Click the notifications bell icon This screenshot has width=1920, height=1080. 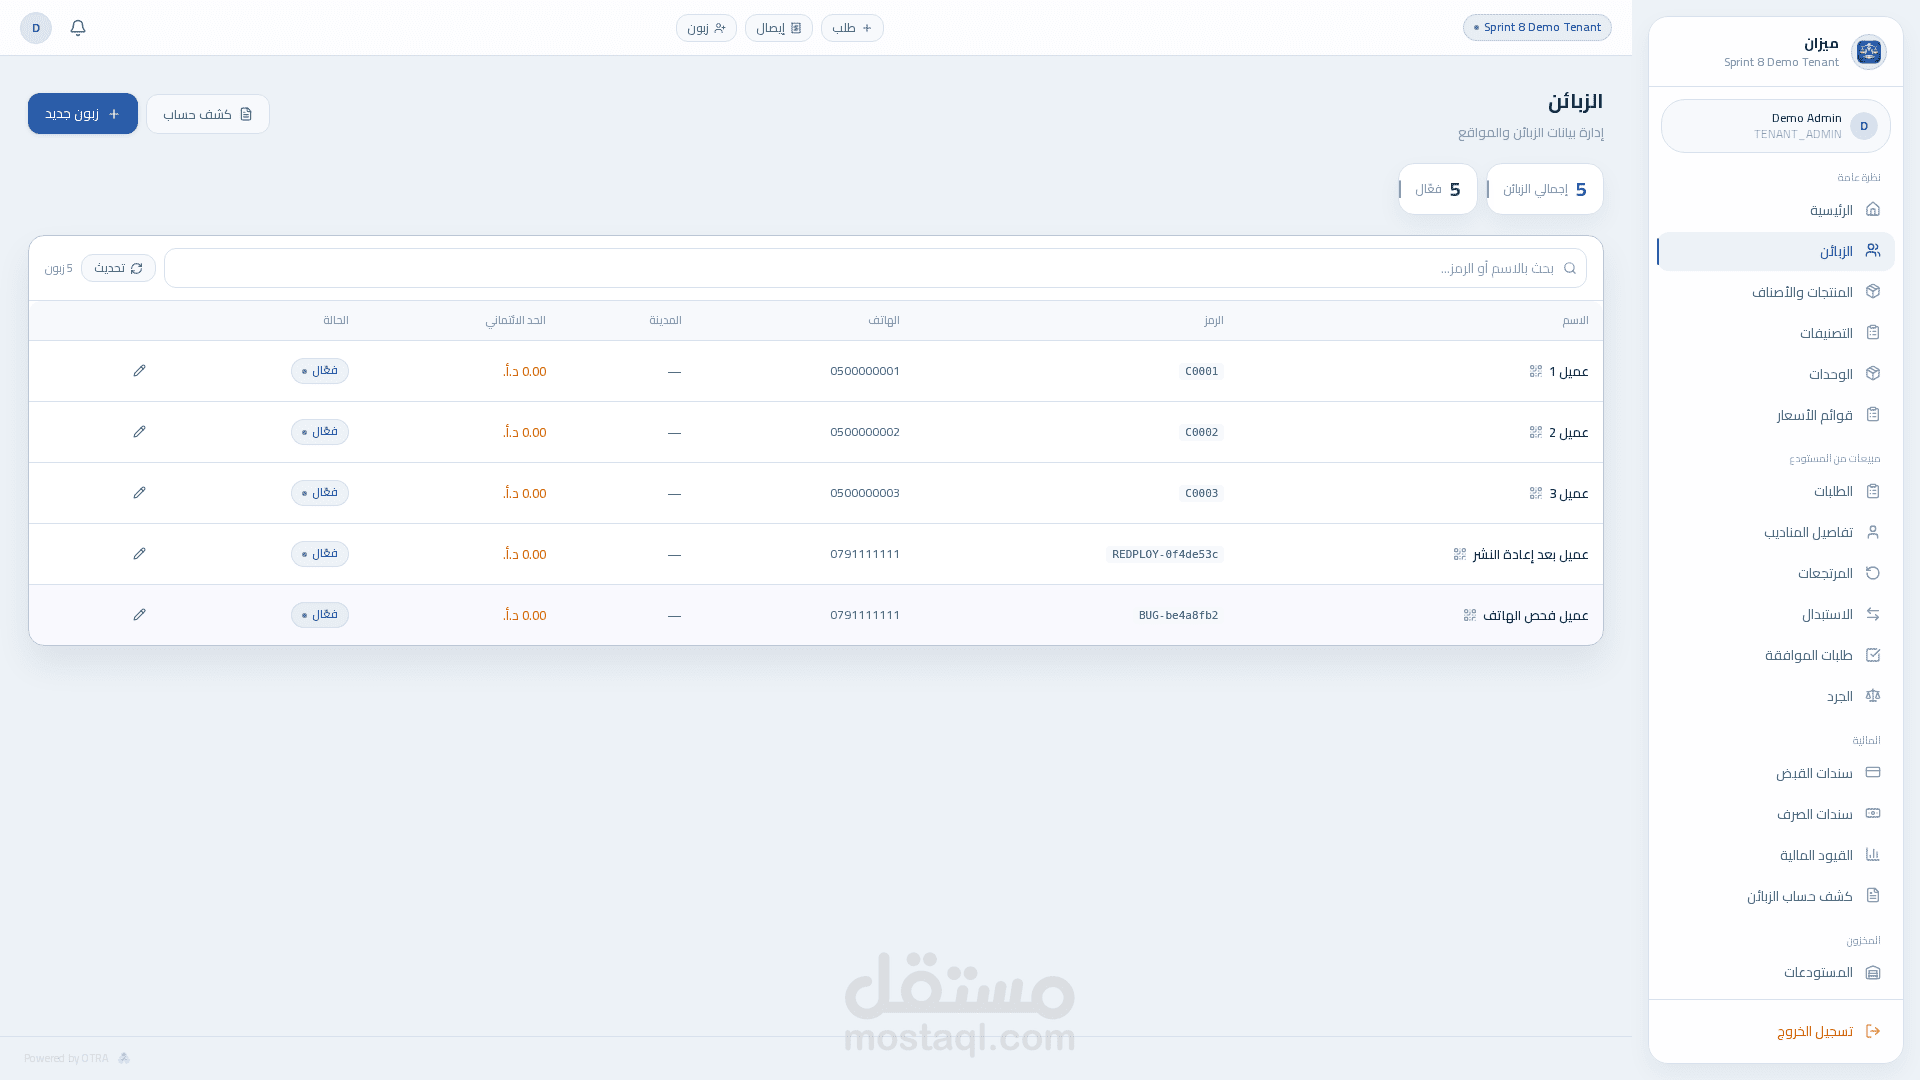pyautogui.click(x=78, y=28)
